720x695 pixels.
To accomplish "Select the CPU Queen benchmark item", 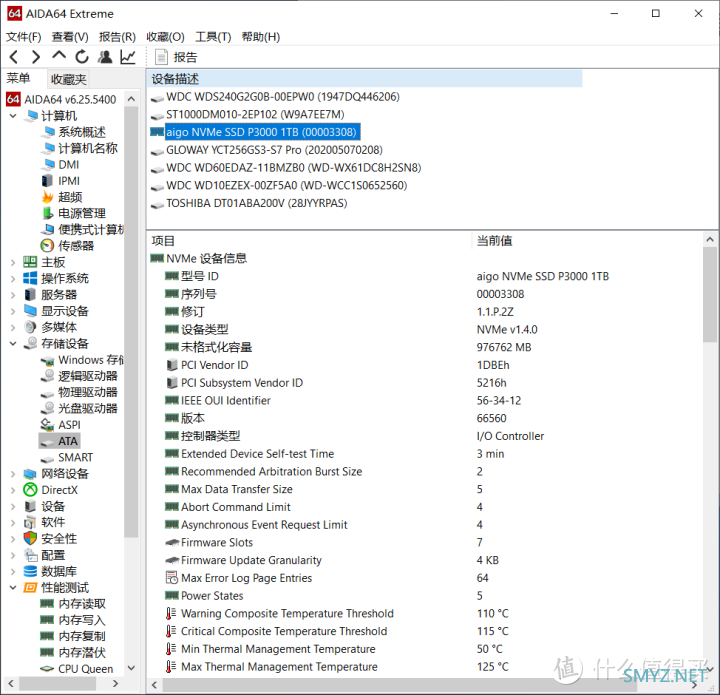I will point(85,669).
